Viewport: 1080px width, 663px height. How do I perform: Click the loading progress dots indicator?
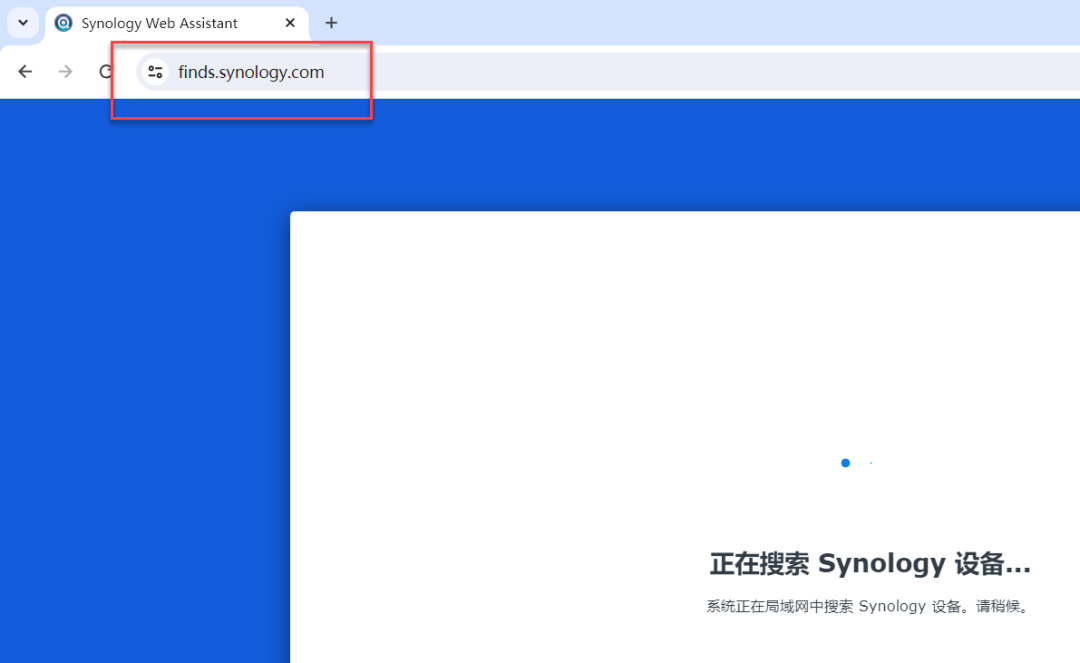point(857,463)
